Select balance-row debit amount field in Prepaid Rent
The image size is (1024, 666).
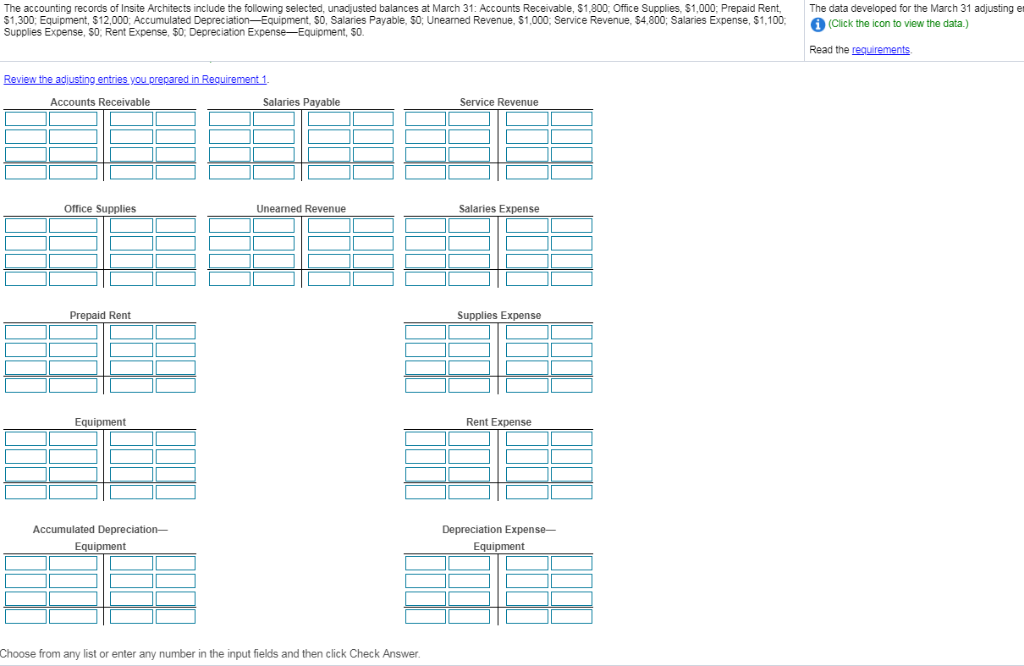73,385
